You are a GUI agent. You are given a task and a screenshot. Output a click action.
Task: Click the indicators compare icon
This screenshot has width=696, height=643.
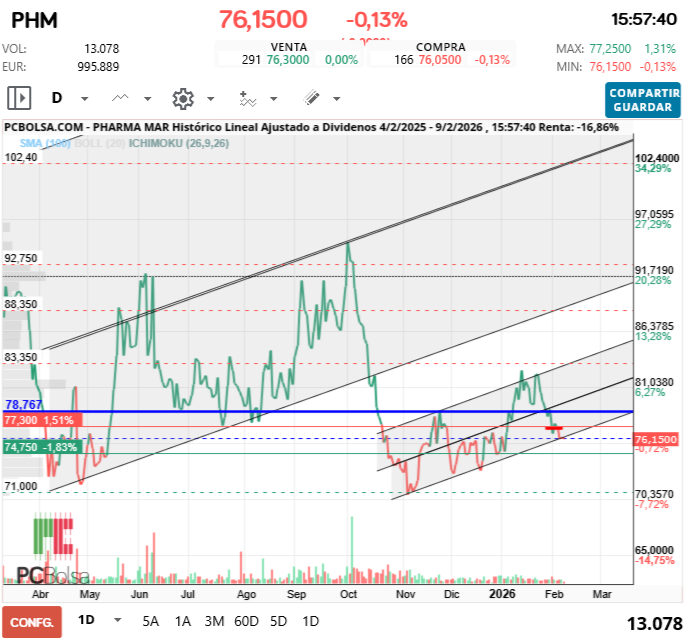coord(247,98)
